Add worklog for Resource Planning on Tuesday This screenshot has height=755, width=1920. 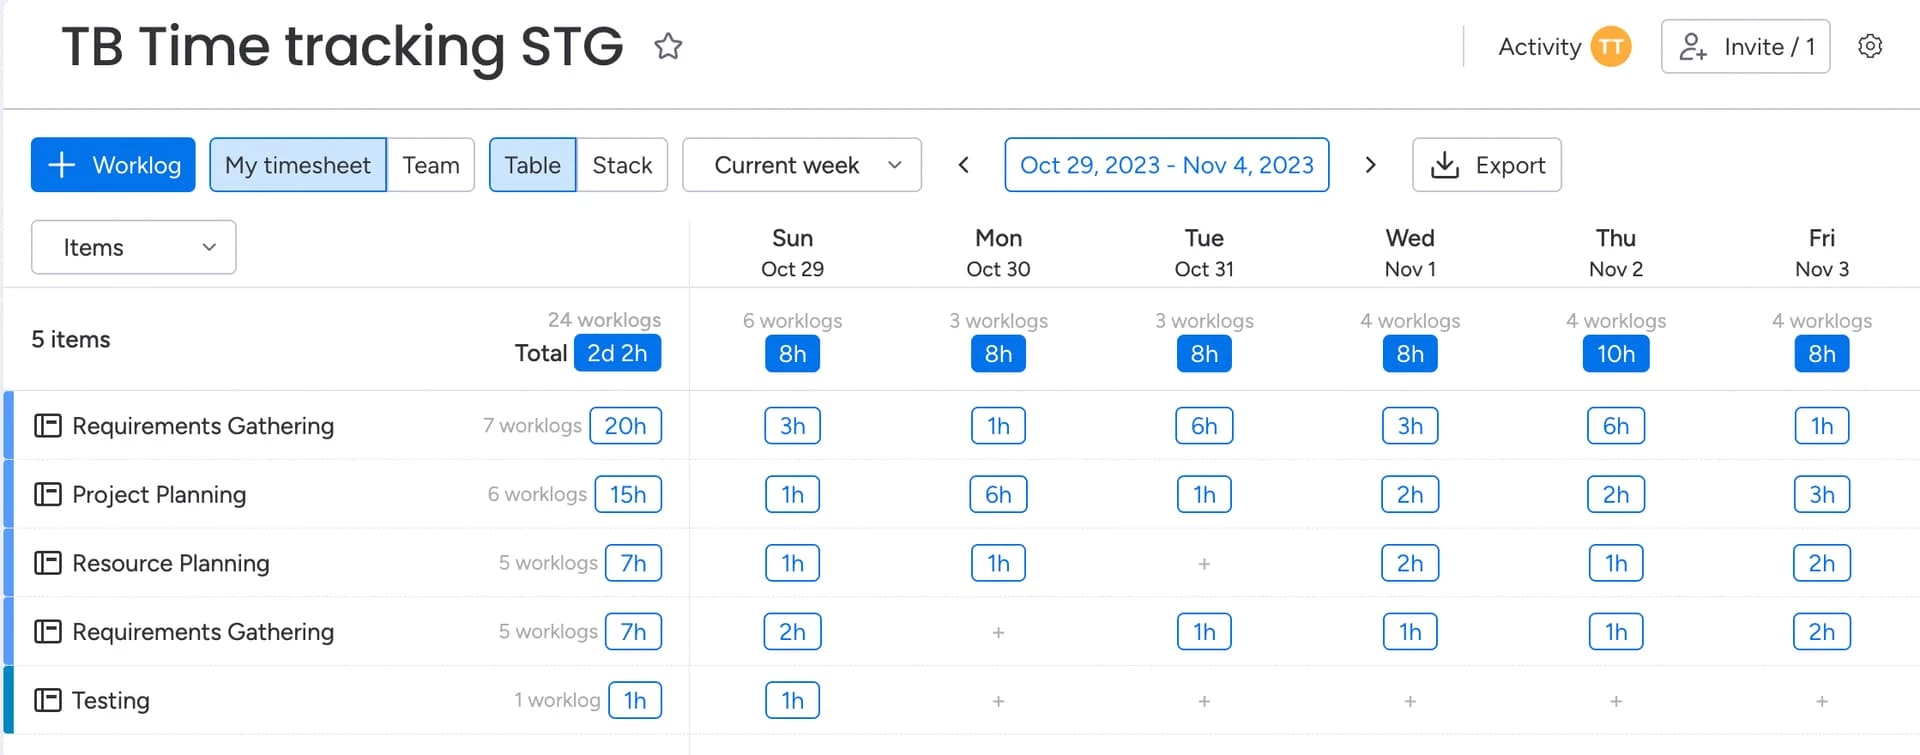1204,564
